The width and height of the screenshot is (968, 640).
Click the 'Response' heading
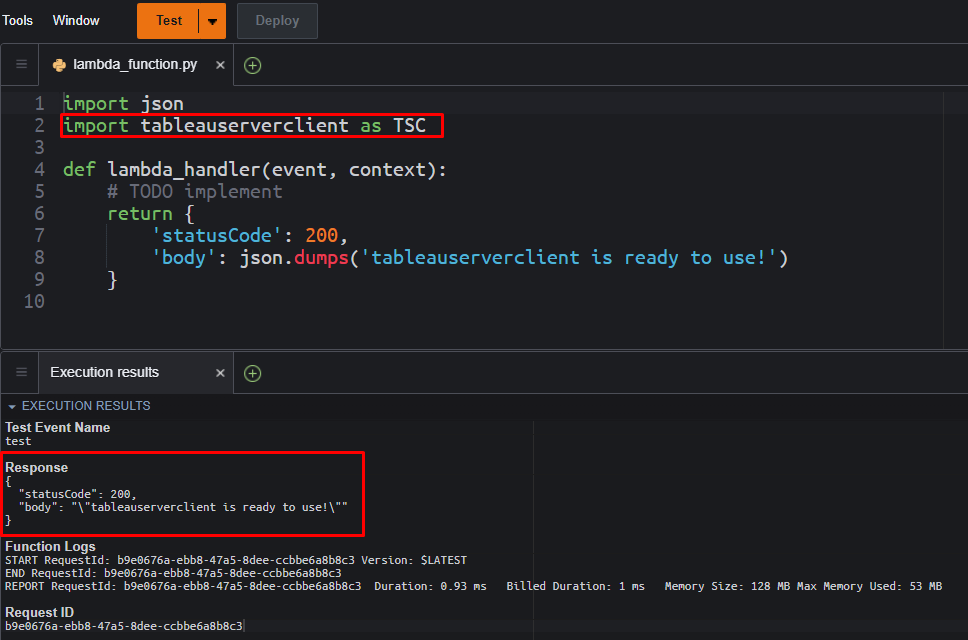[36, 467]
